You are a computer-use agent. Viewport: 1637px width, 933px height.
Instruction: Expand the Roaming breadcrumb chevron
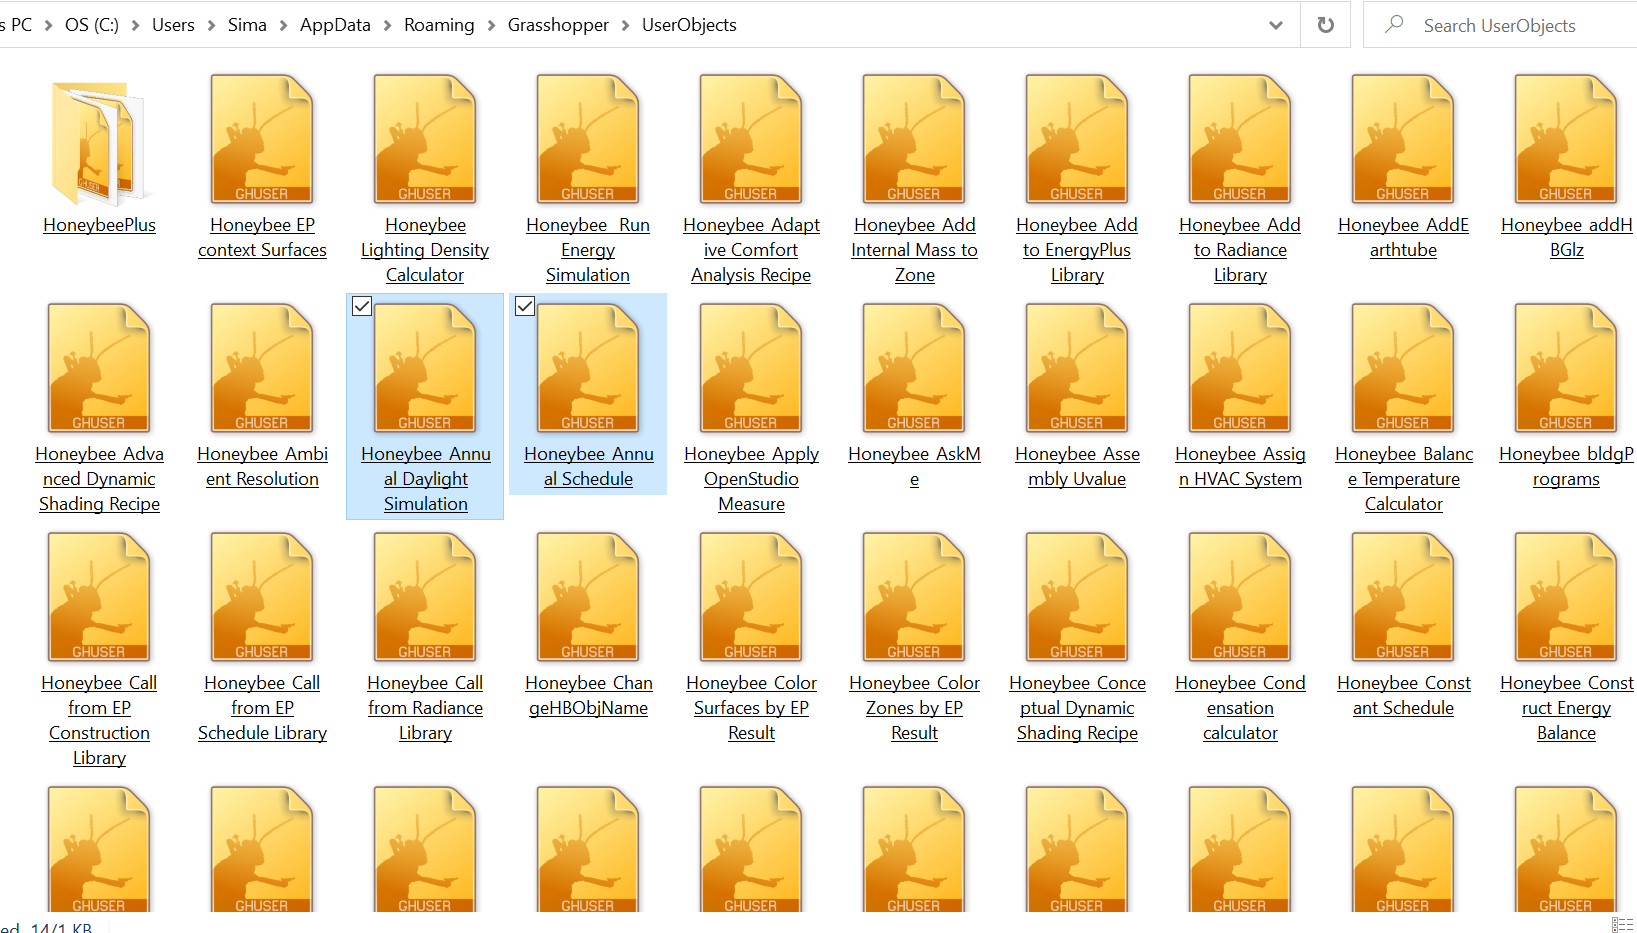tap(491, 25)
